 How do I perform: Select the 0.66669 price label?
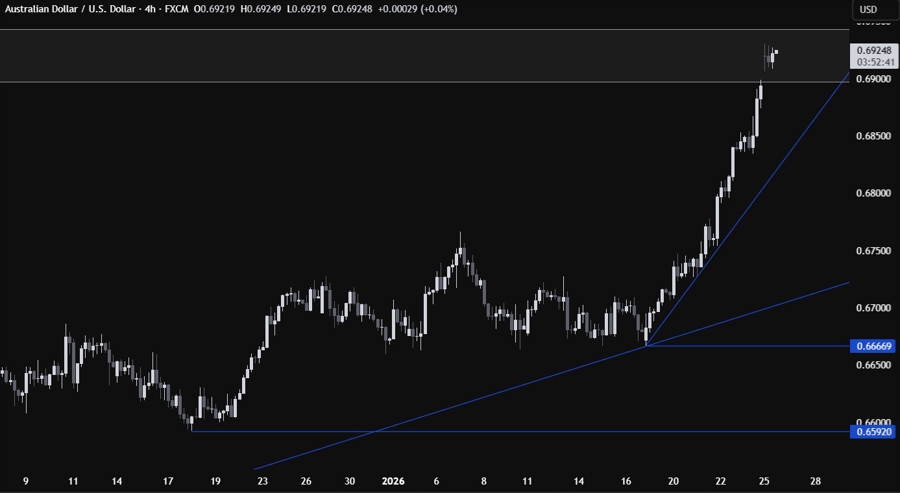(x=874, y=346)
